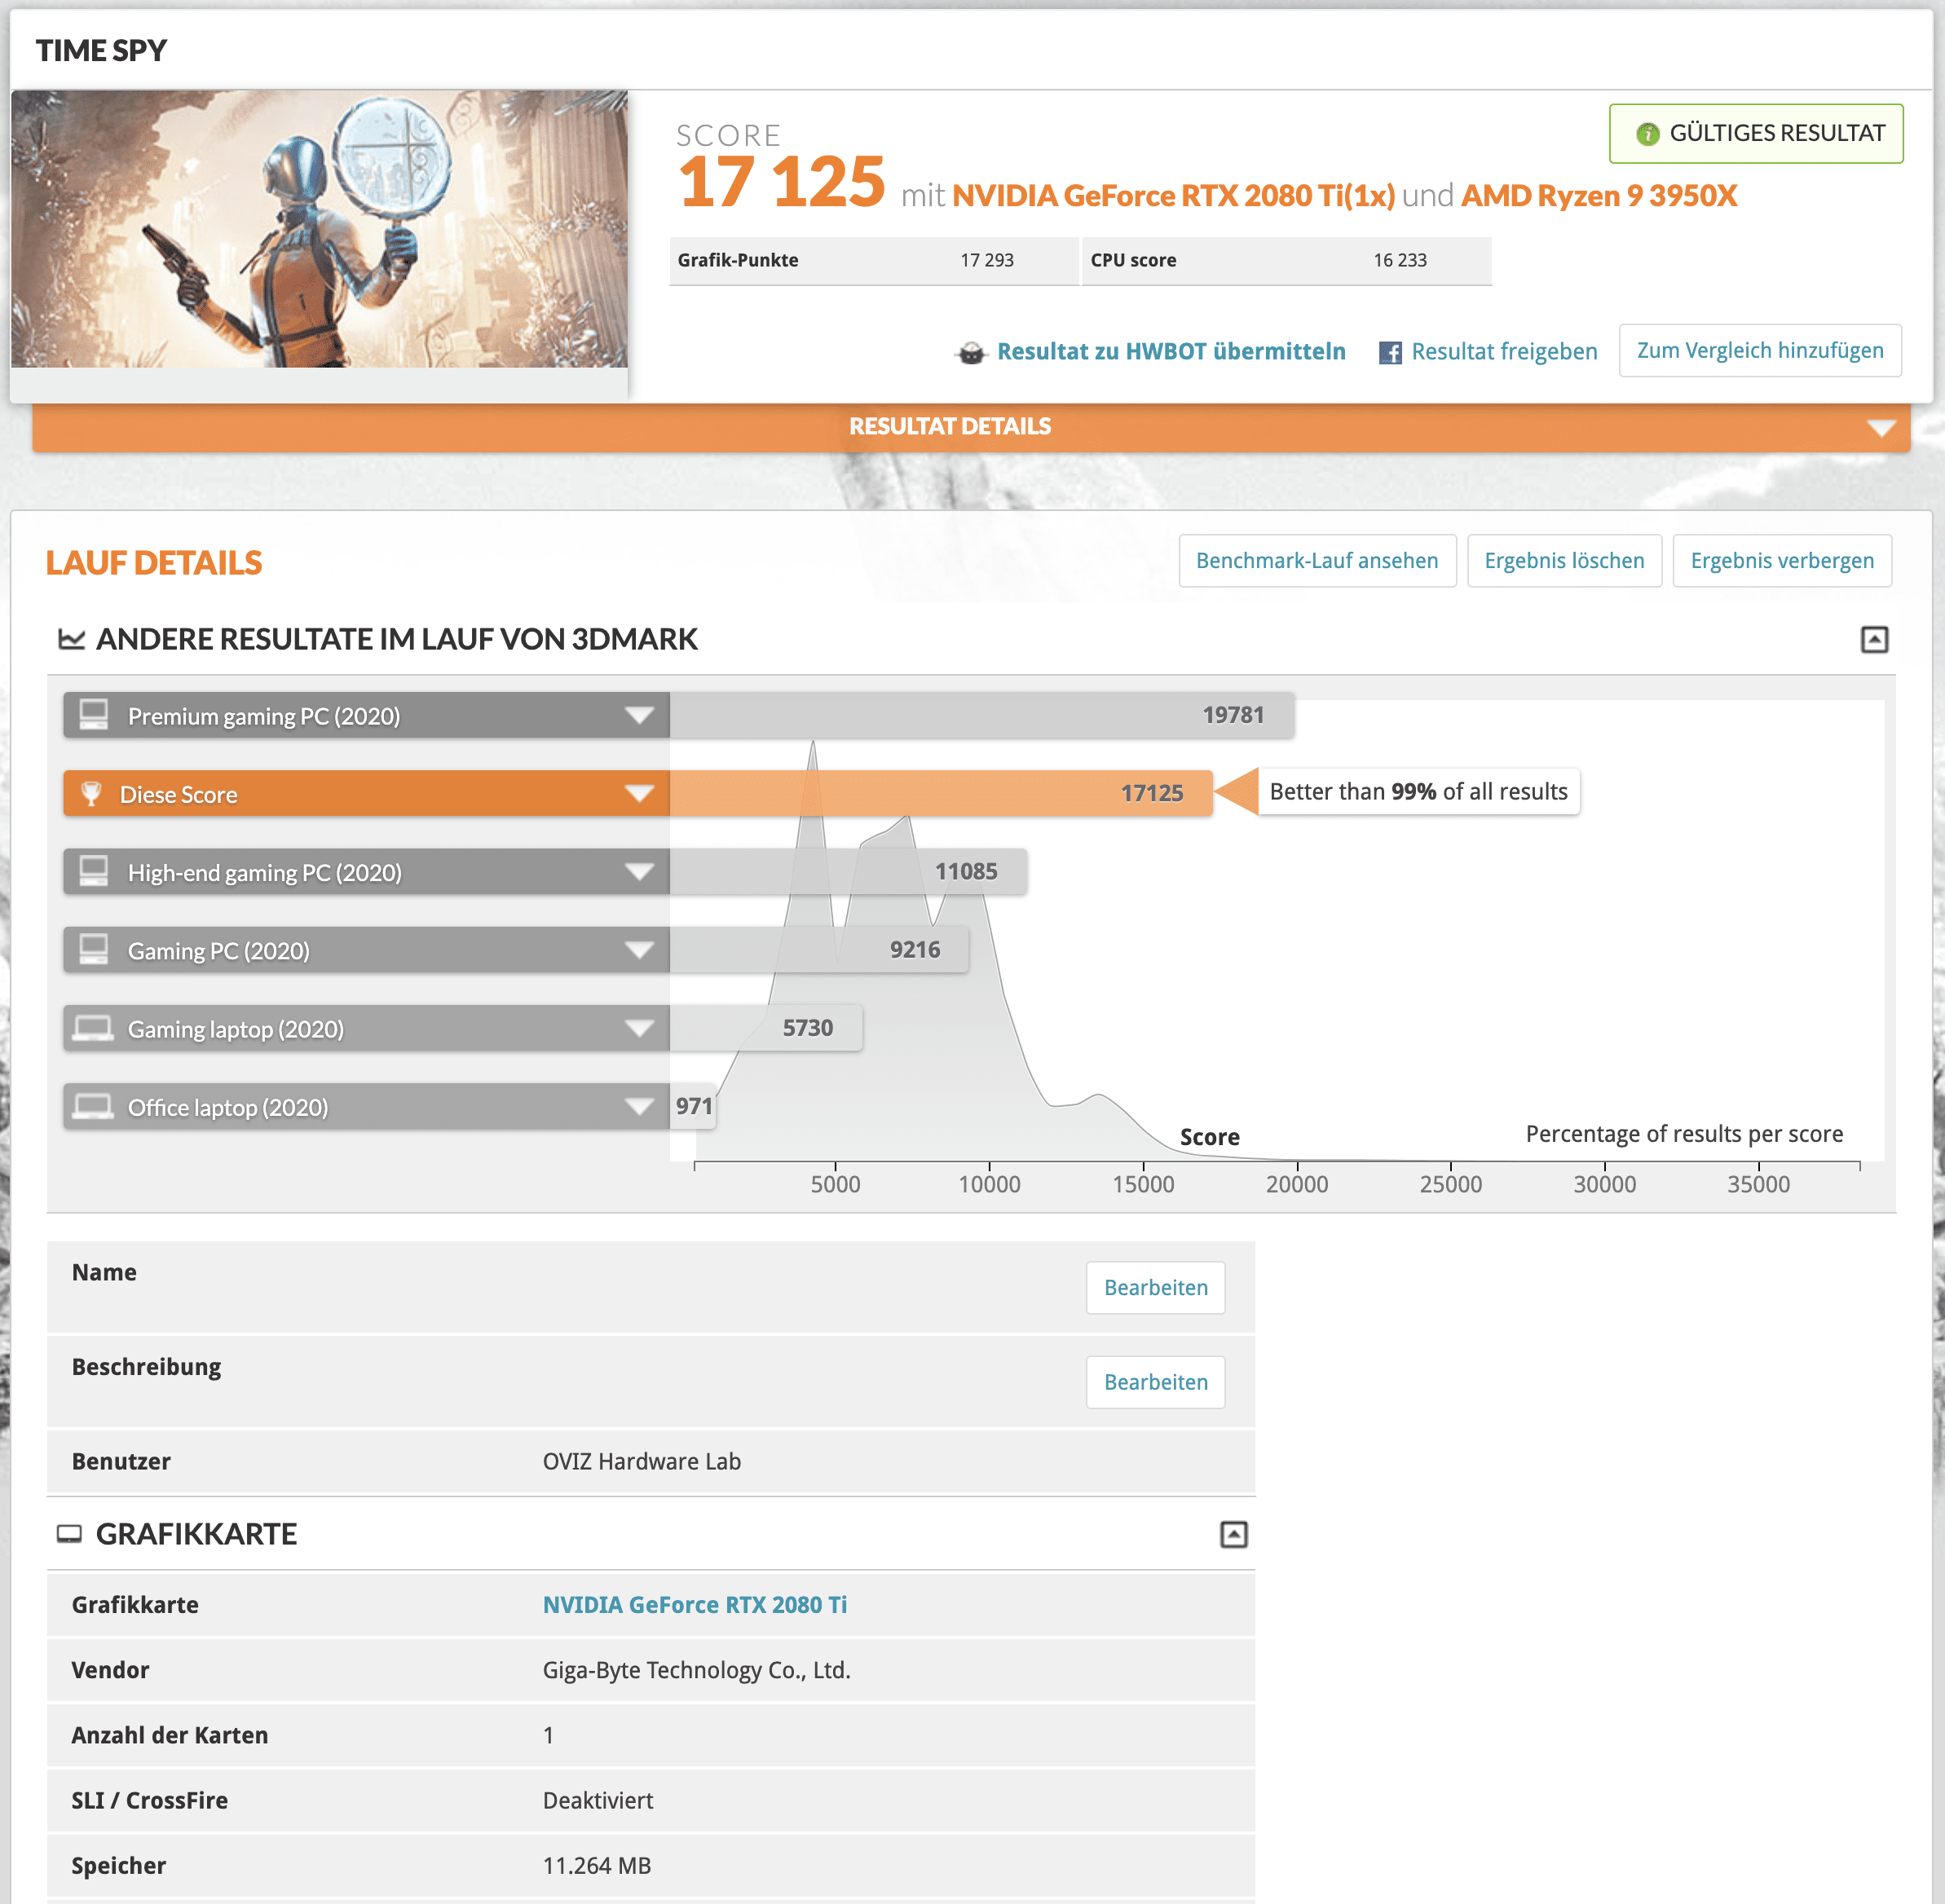Viewport: 1945px width, 1904px height.
Task: Click the graphics card icon beside Grafikkarte heading
Action: click(69, 1534)
